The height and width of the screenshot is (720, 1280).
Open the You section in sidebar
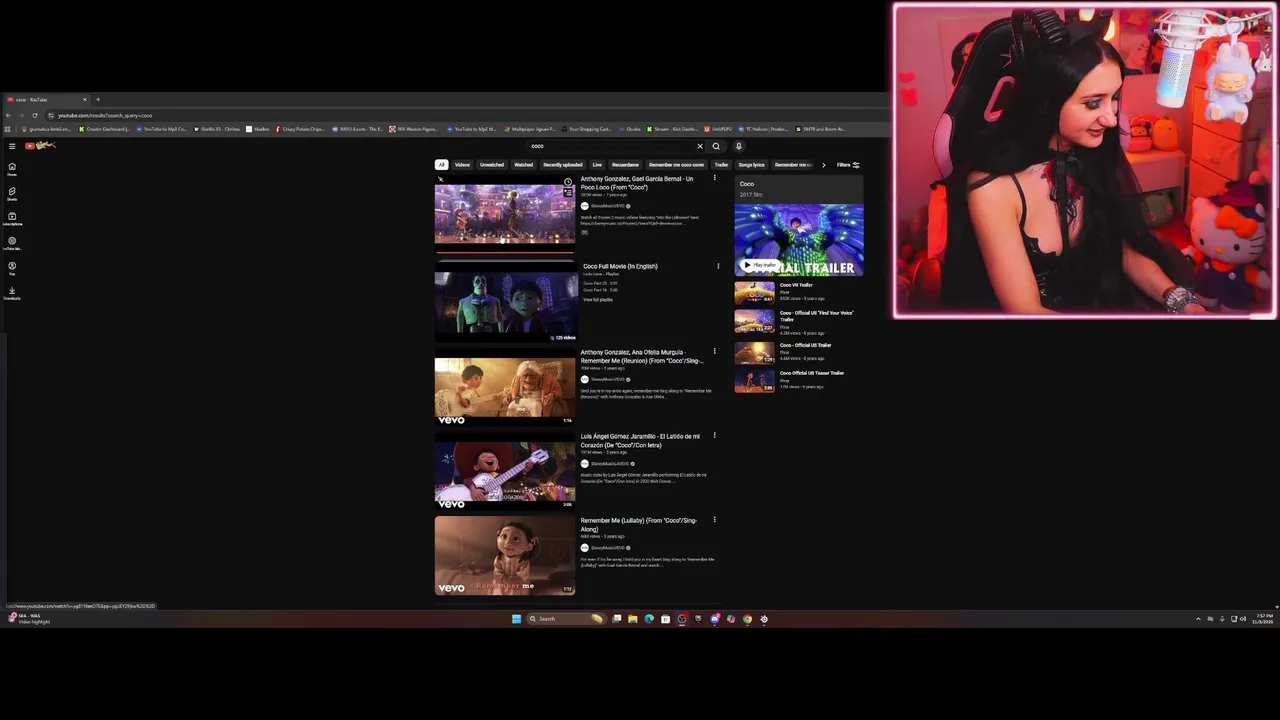pyautogui.click(x=12, y=268)
